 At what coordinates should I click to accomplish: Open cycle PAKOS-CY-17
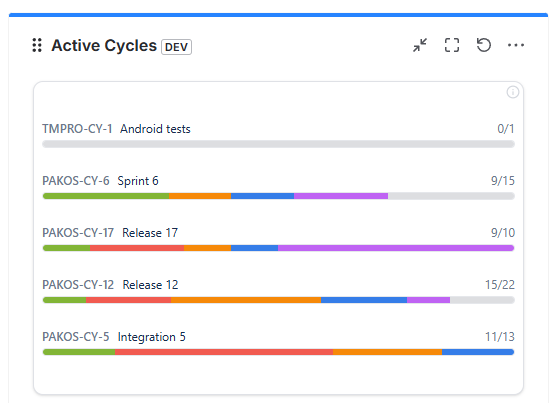click(78, 233)
